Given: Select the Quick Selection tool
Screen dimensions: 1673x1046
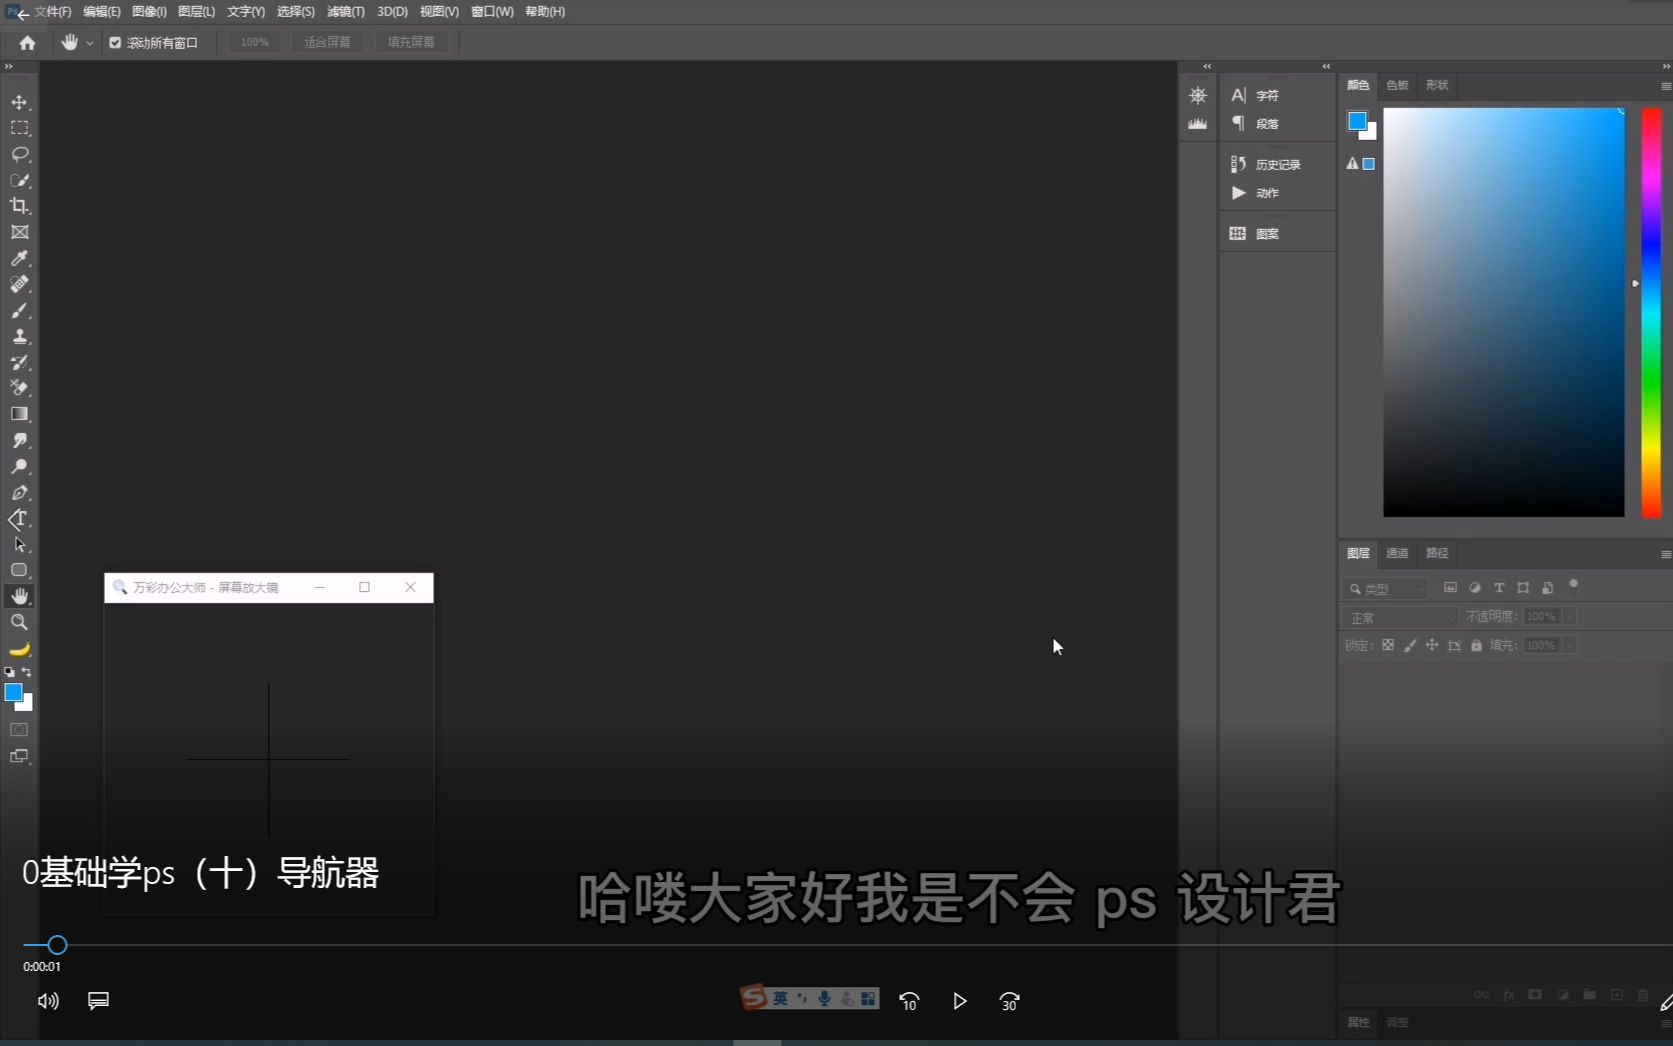Looking at the screenshot, I should tap(19, 180).
